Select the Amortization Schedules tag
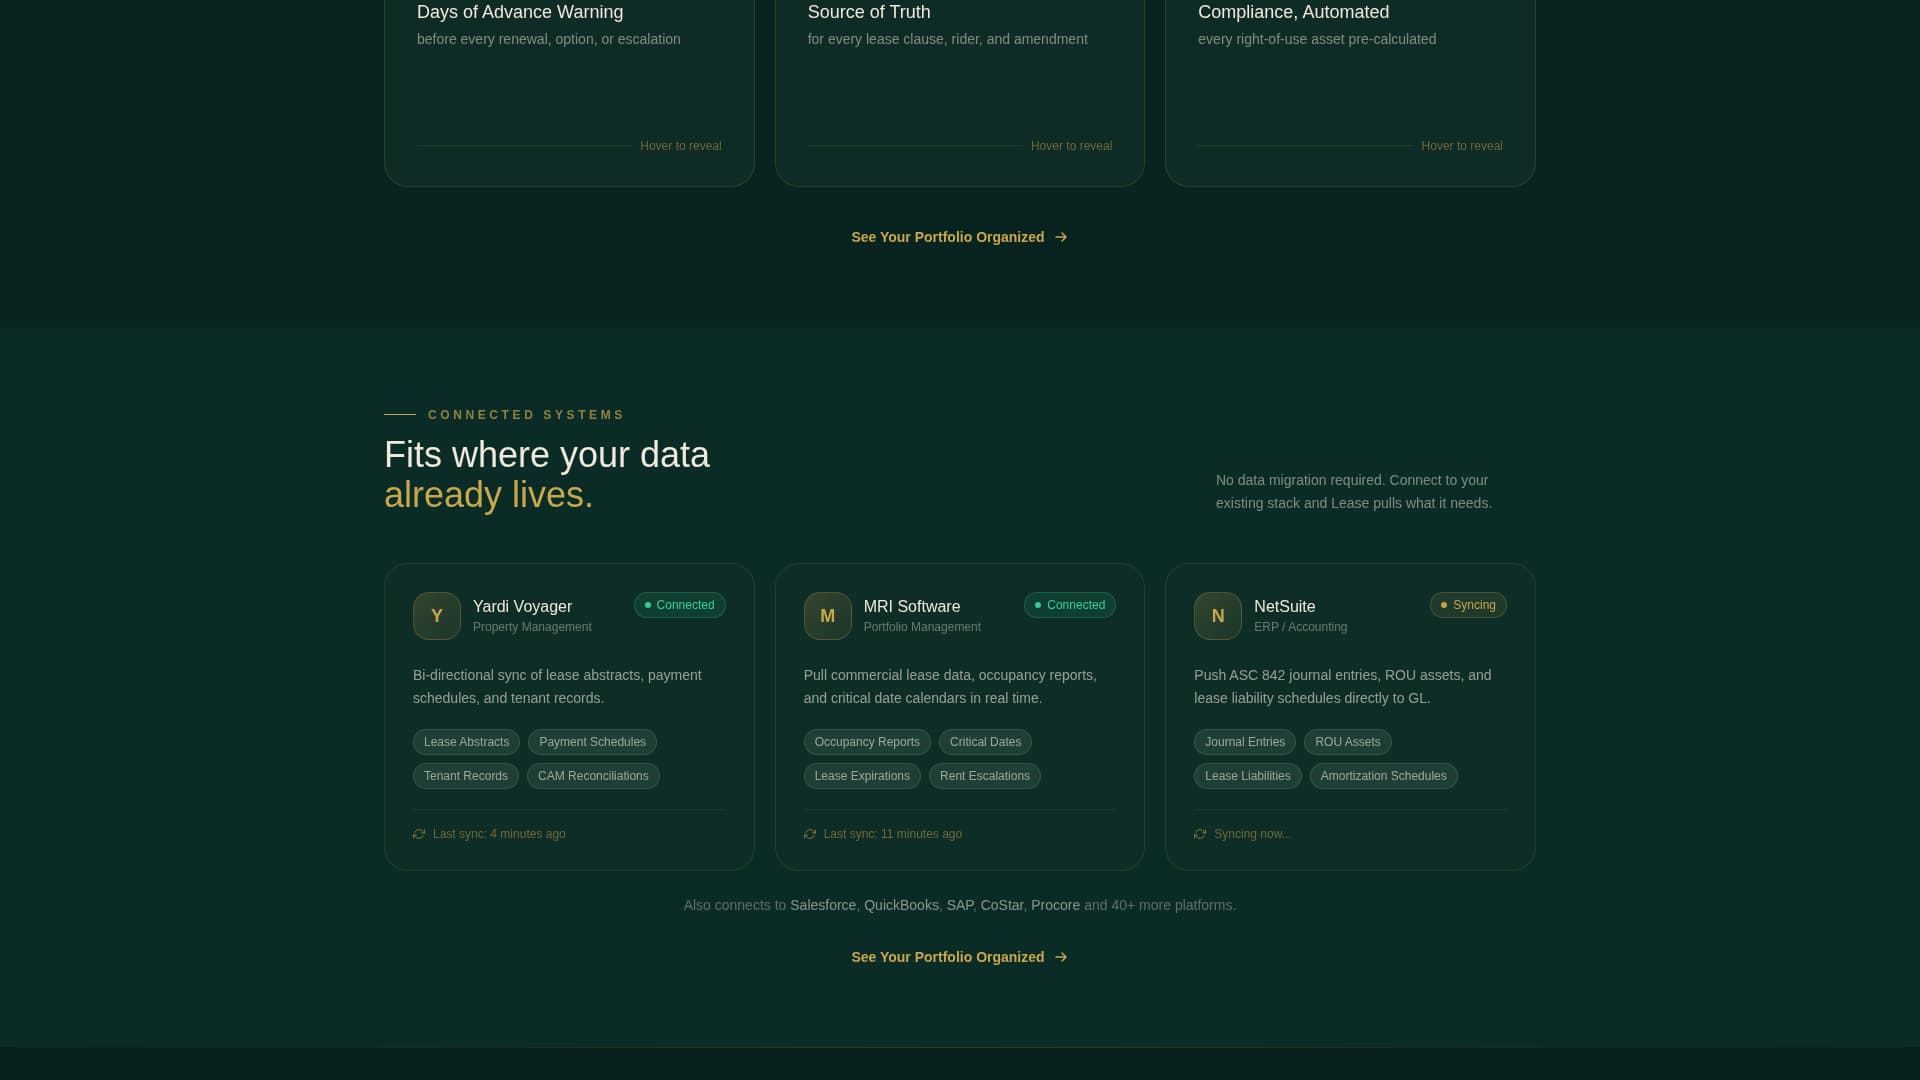This screenshot has height=1080, width=1920. click(1384, 776)
